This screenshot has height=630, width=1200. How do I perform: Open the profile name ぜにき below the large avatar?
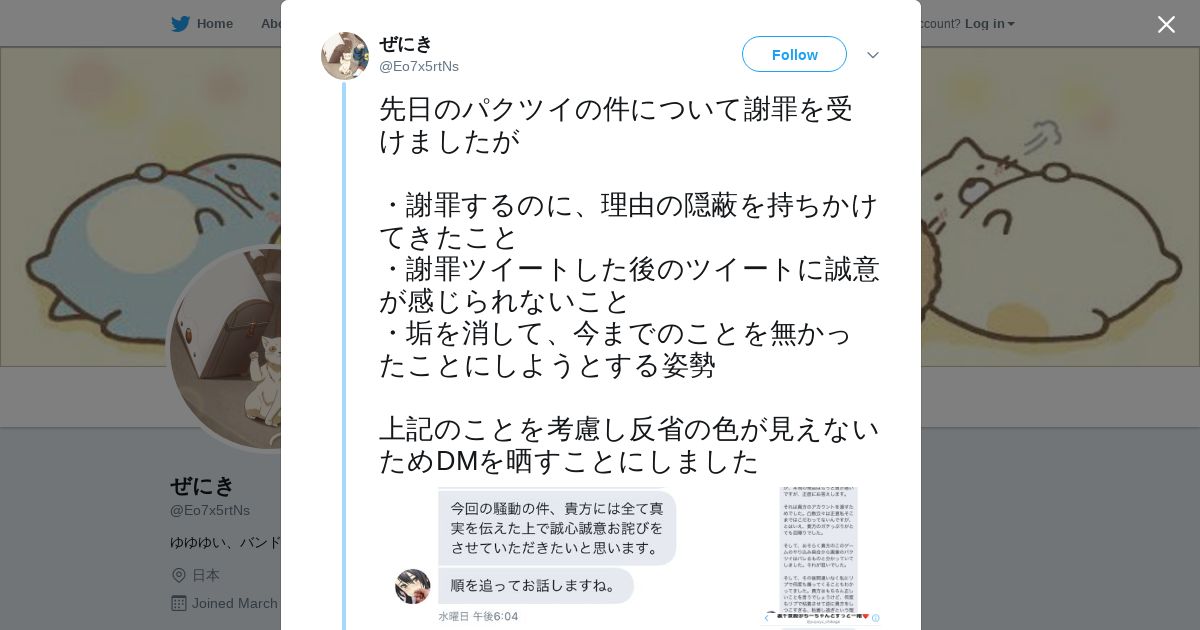[x=202, y=486]
